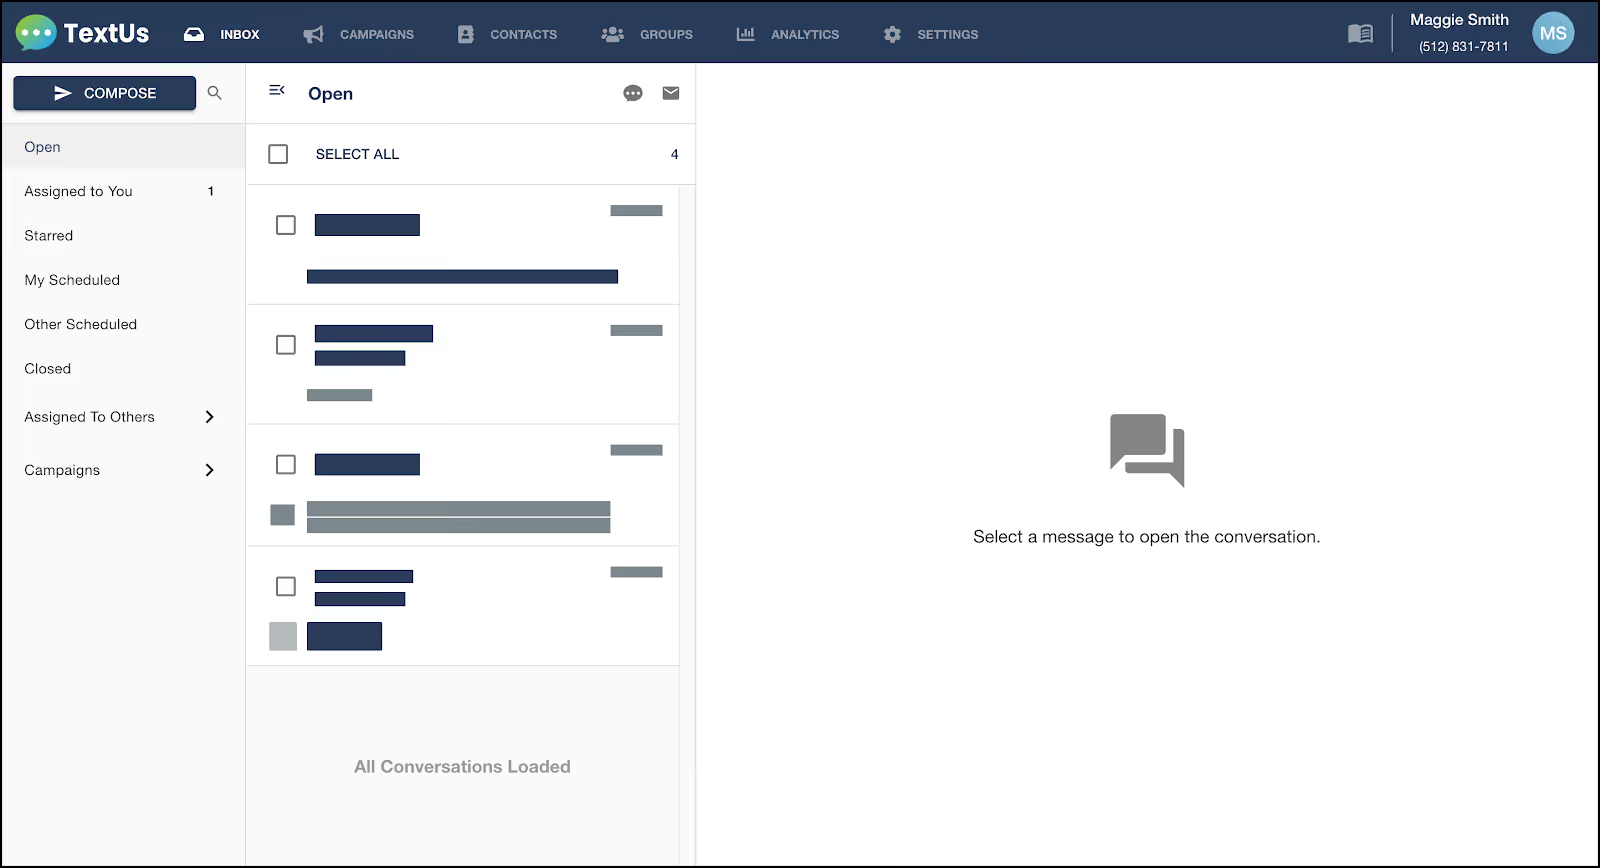Click the chat bubble filter icon
1600x868 pixels.
click(x=633, y=93)
